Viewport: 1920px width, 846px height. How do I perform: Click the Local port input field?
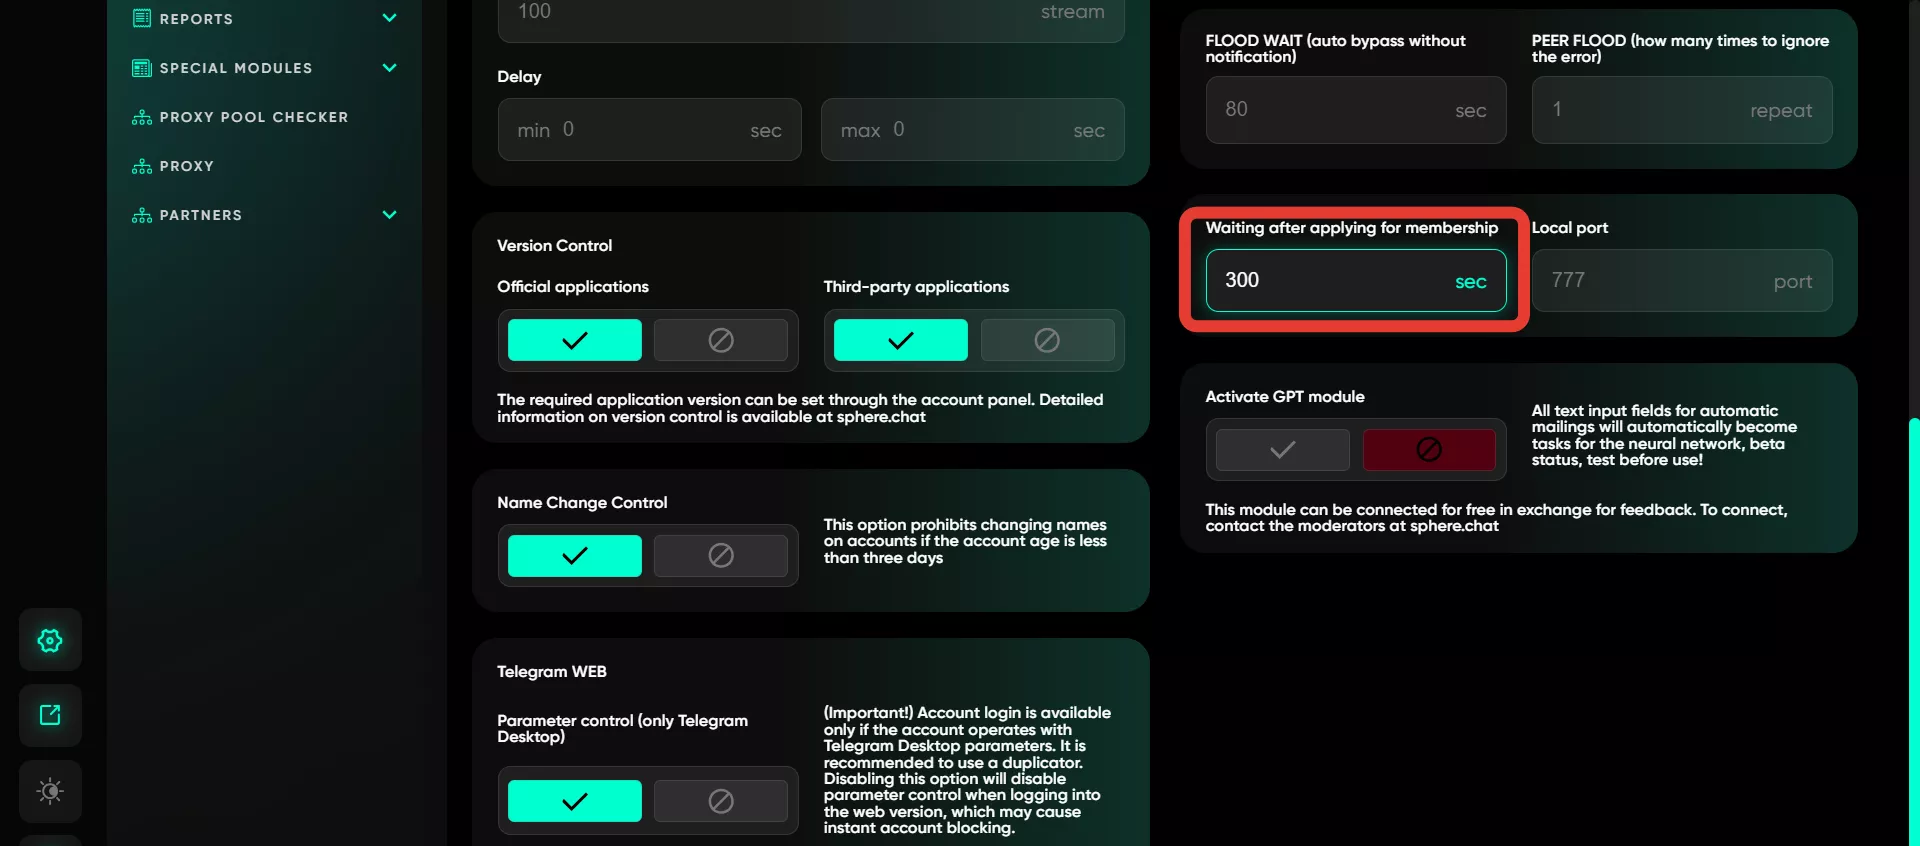pos(1682,281)
